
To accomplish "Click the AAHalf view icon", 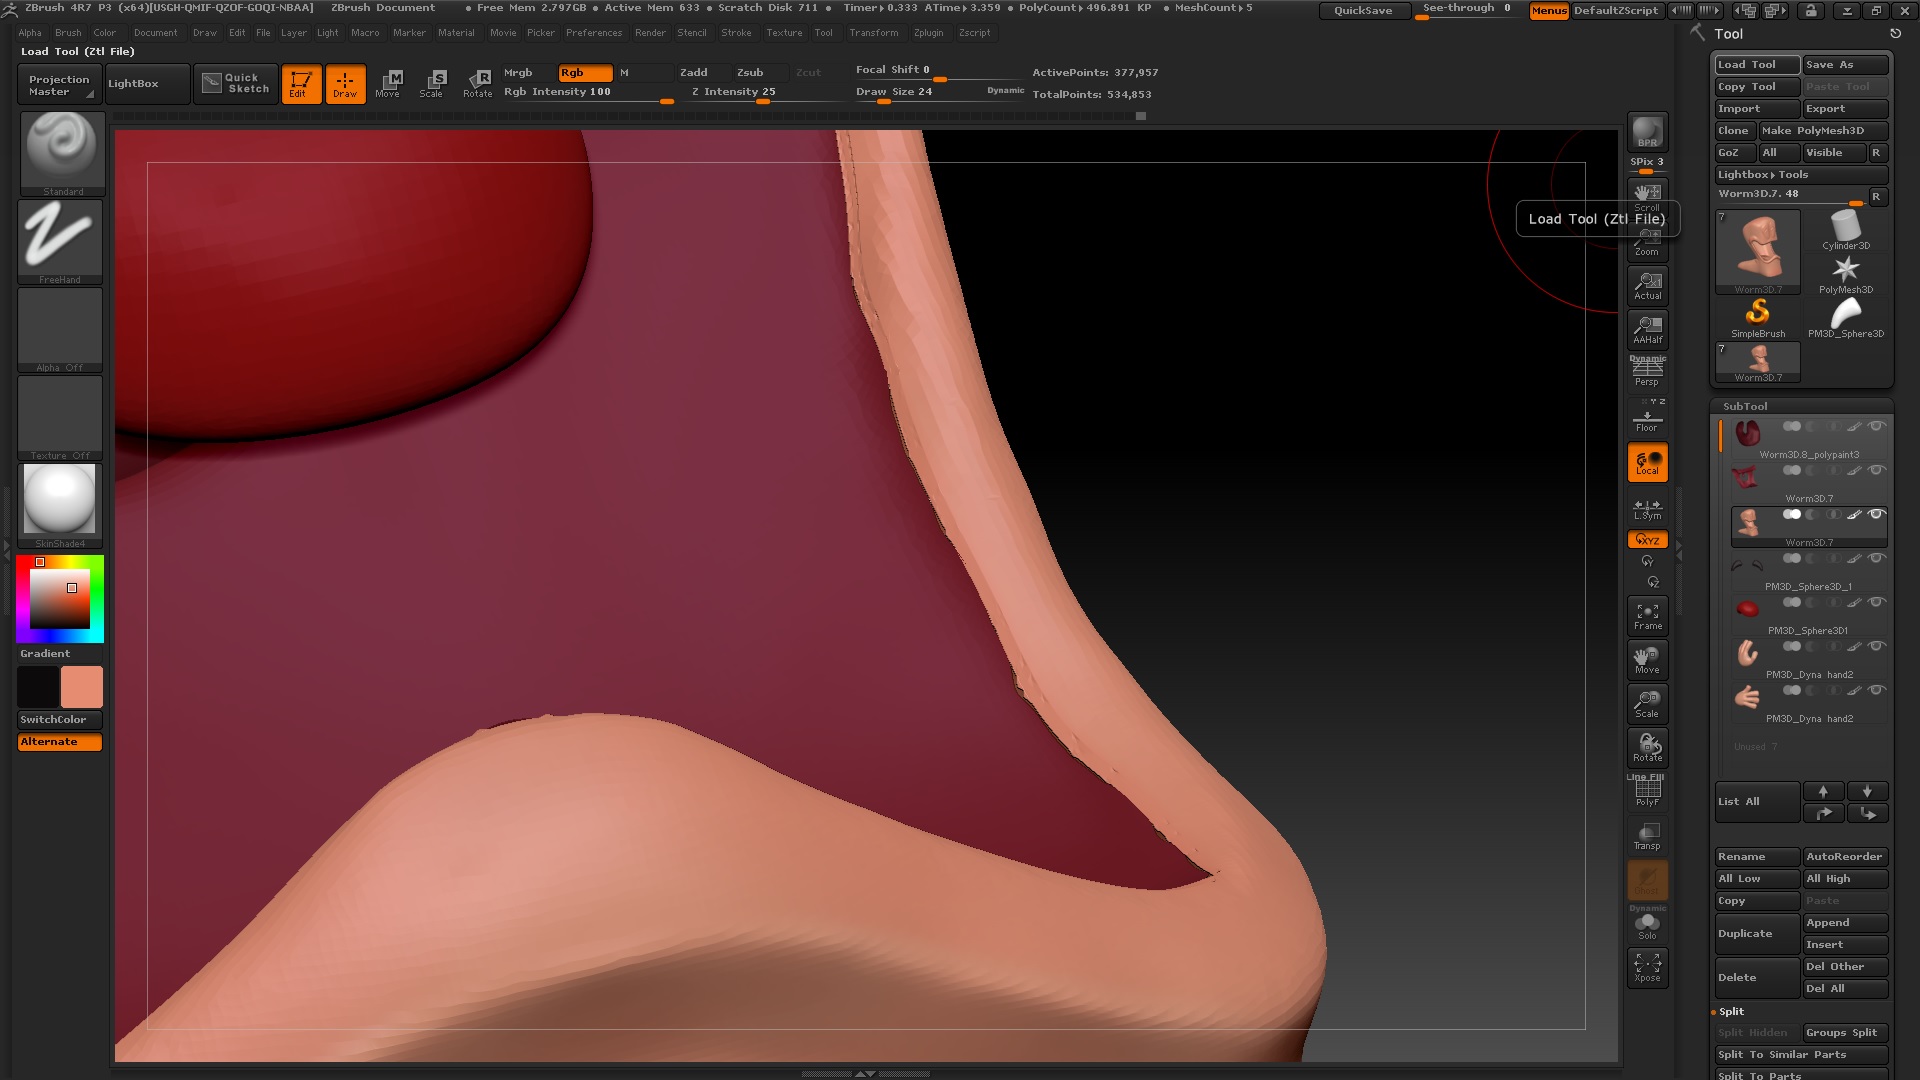I will click(1647, 329).
